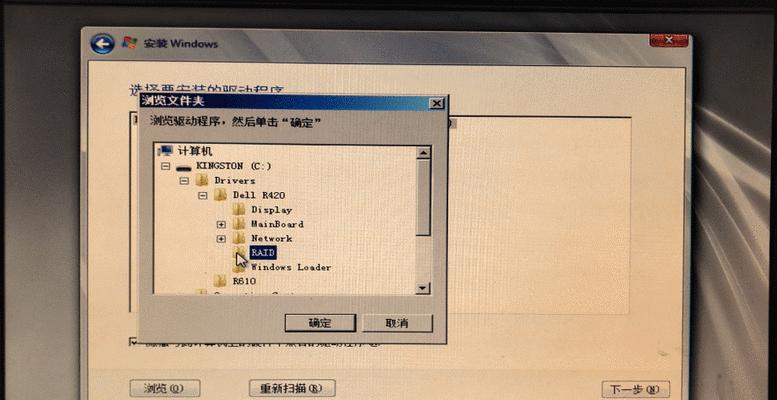Collapse the Dell R420 folder node
This screenshot has height=400, width=777.
(x=202, y=195)
